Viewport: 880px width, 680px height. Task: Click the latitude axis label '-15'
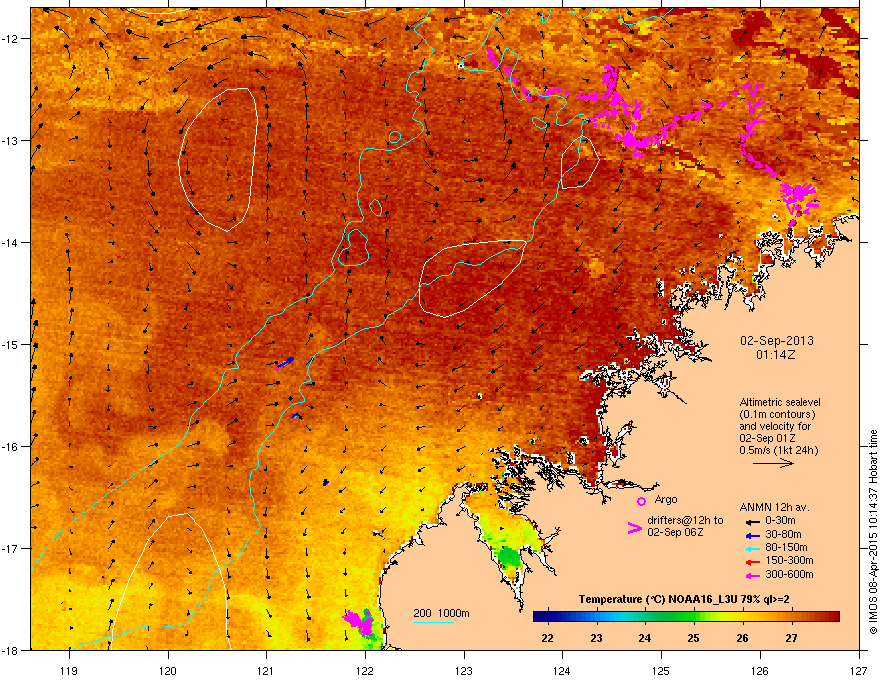(x=11, y=344)
